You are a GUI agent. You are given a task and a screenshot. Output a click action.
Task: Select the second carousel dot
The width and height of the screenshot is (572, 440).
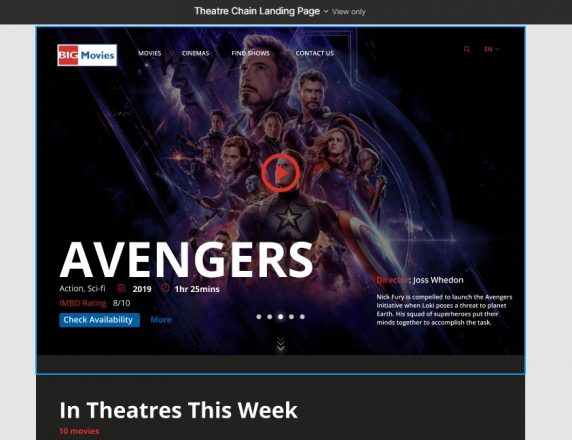(x=270, y=317)
